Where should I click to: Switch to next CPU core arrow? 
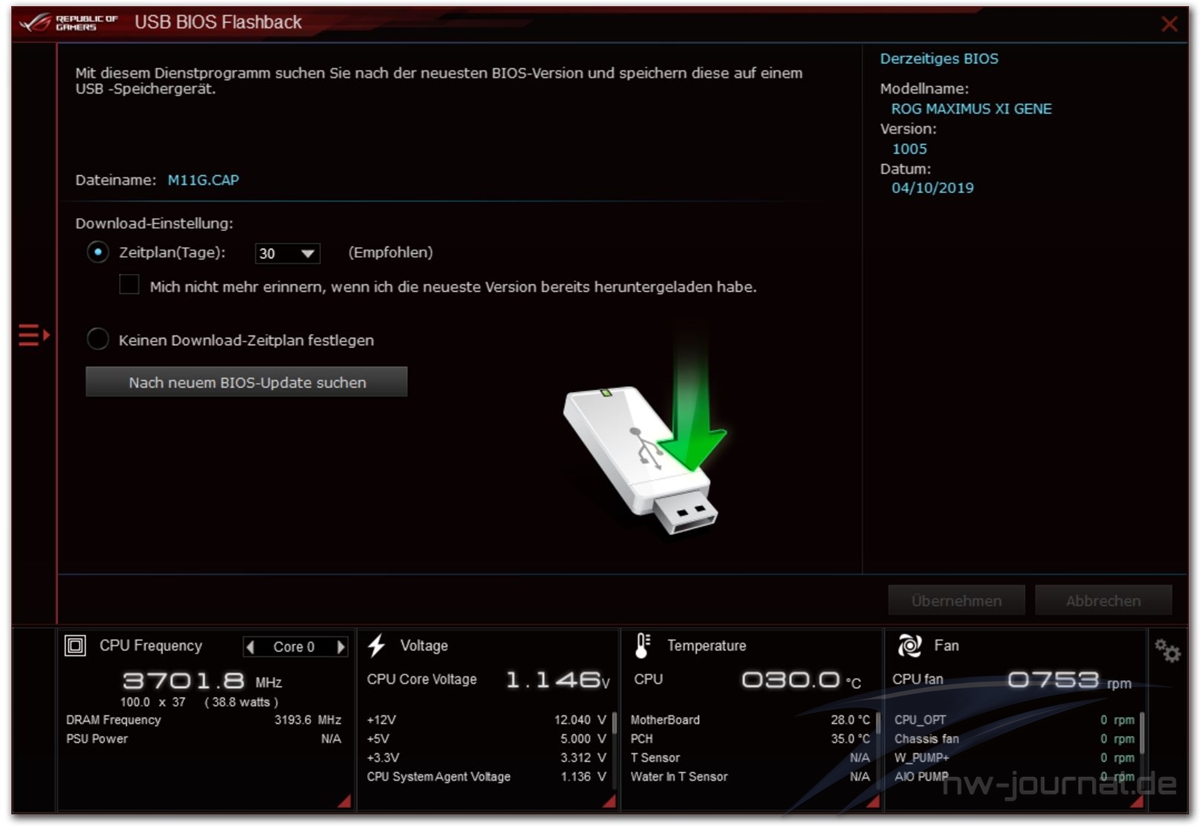pyautogui.click(x=341, y=647)
